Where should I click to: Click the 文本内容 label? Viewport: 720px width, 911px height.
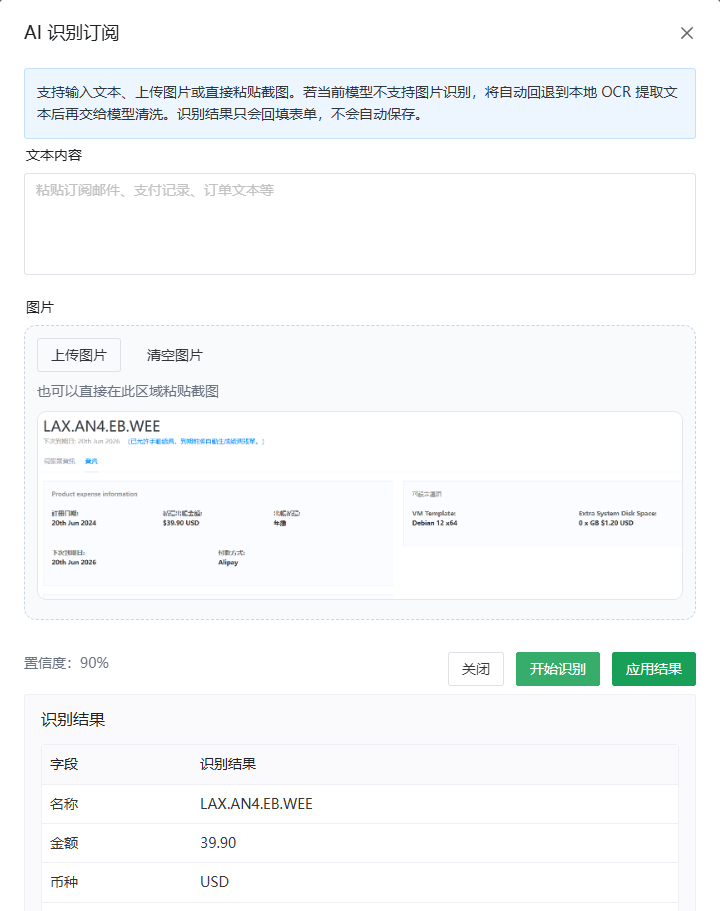tap(54, 155)
